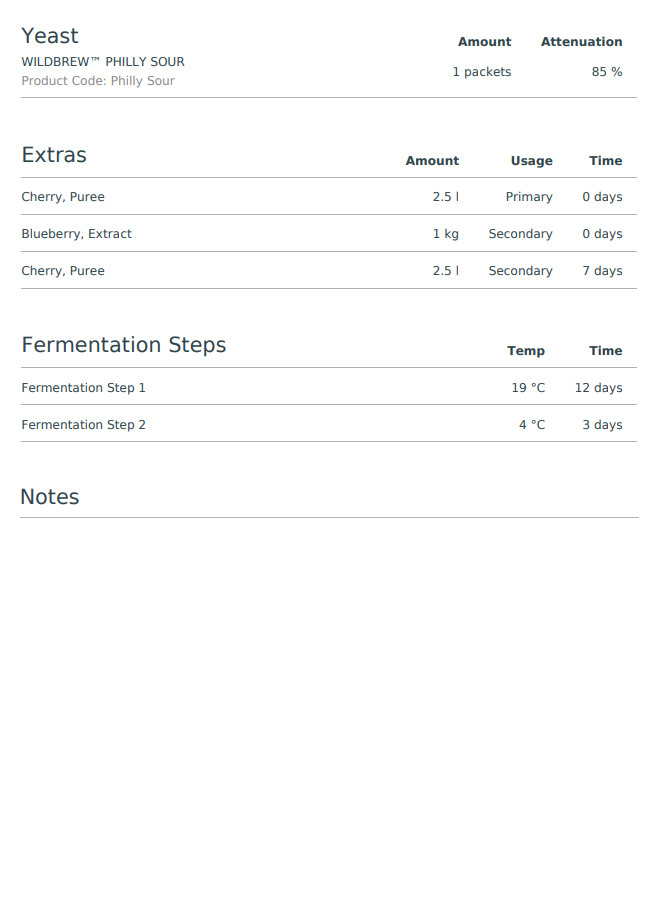The image size is (658, 904).
Task: Click the Notes section heading
Action: pos(50,496)
